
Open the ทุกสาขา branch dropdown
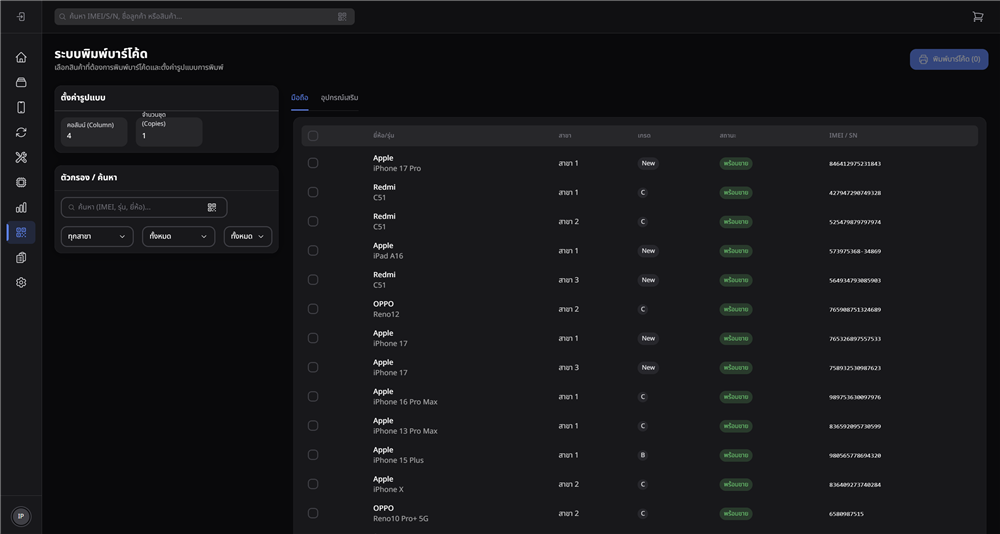(x=97, y=236)
